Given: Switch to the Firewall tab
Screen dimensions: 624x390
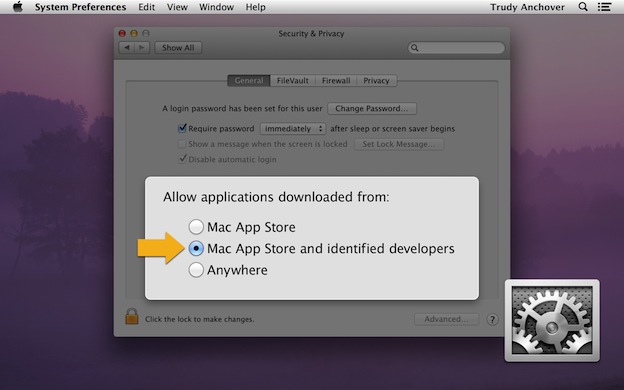Looking at the screenshot, I should [x=336, y=81].
